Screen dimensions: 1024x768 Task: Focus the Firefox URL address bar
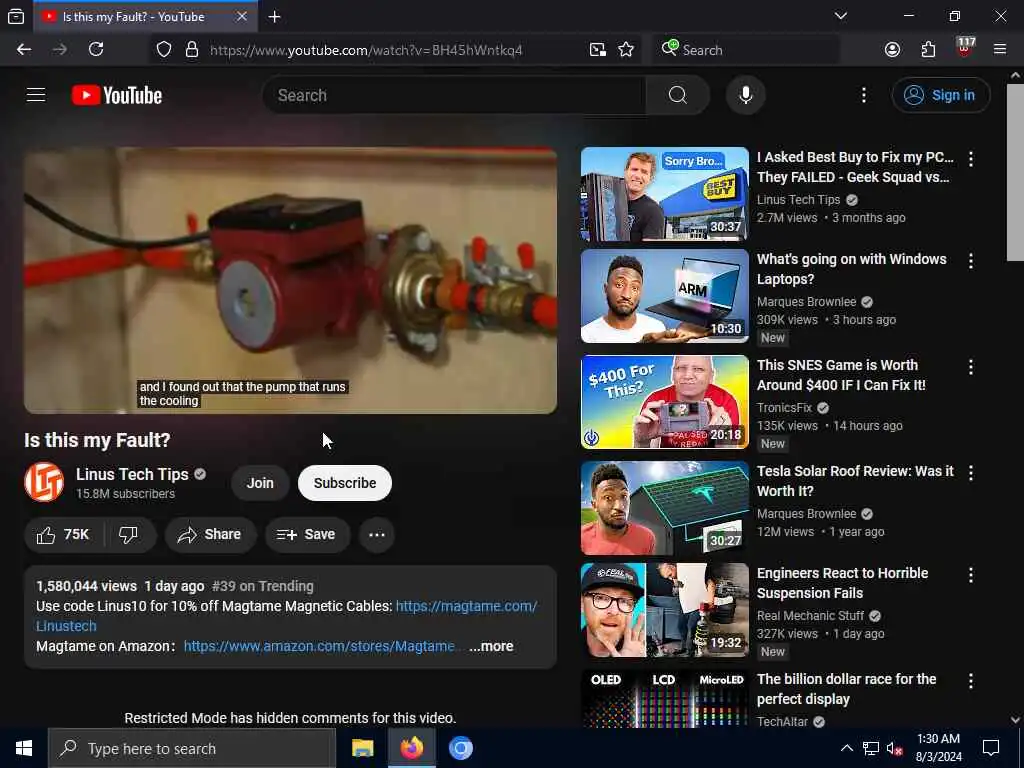tap(366, 50)
